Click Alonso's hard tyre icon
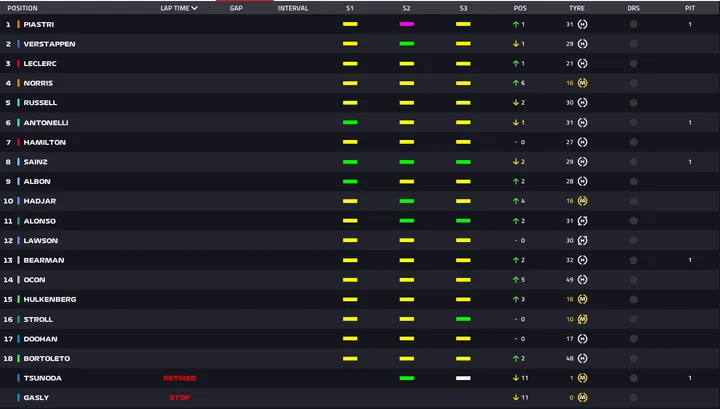The image size is (720, 409). (x=582, y=221)
